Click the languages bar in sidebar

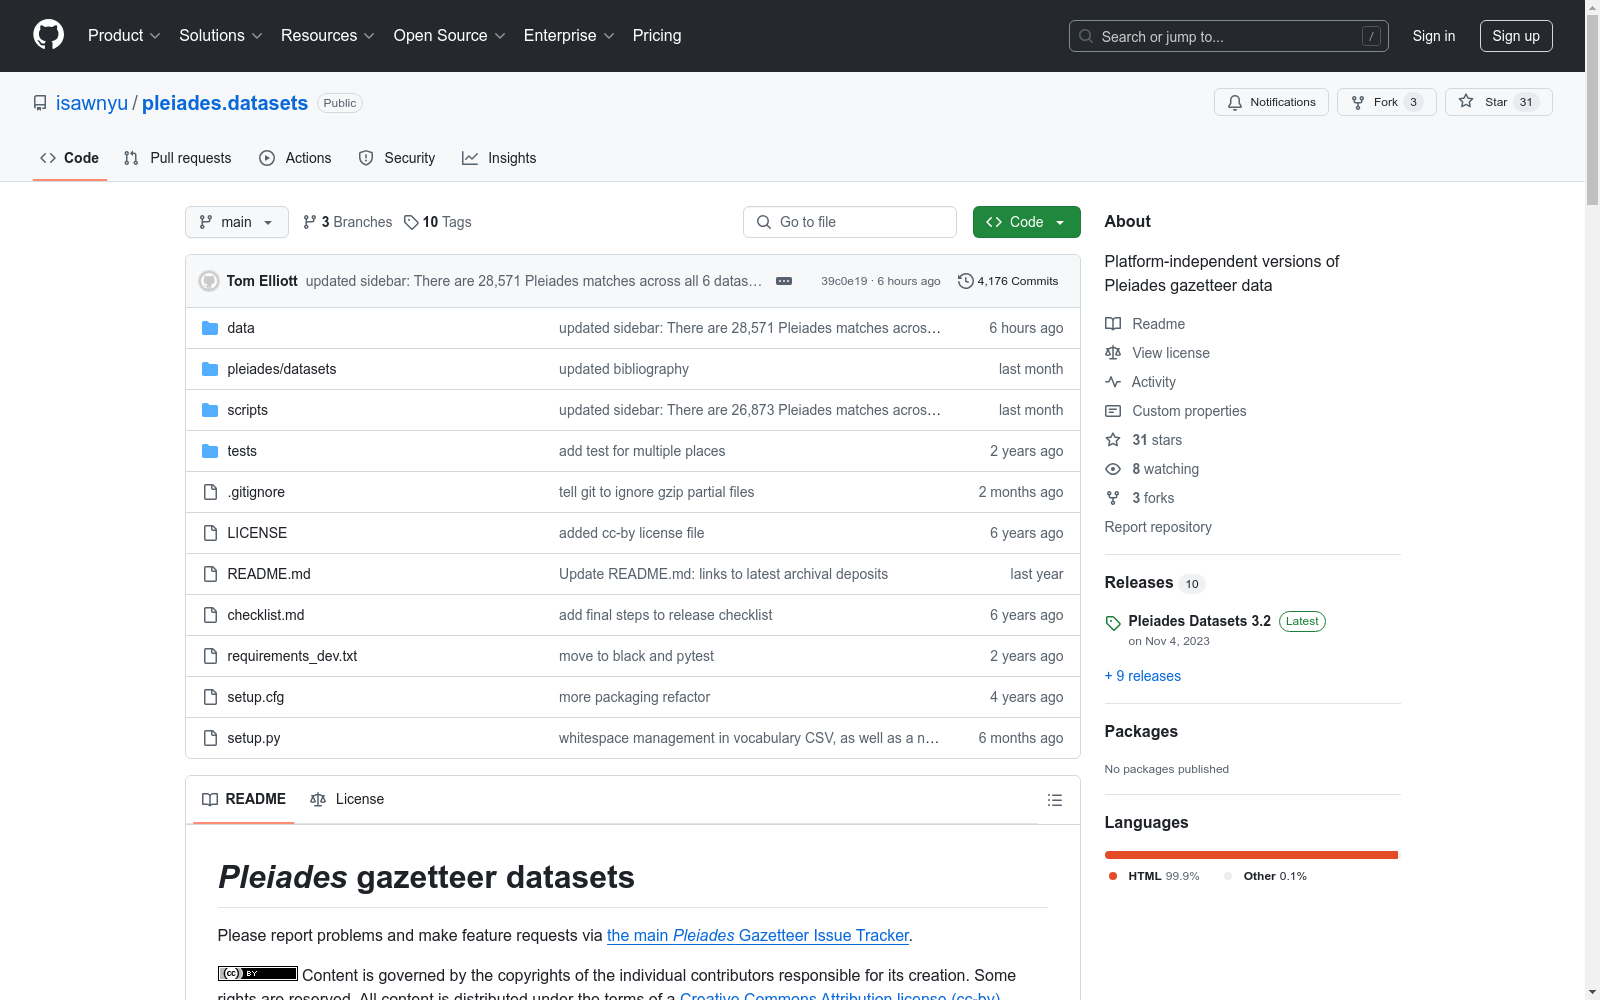coord(1251,855)
